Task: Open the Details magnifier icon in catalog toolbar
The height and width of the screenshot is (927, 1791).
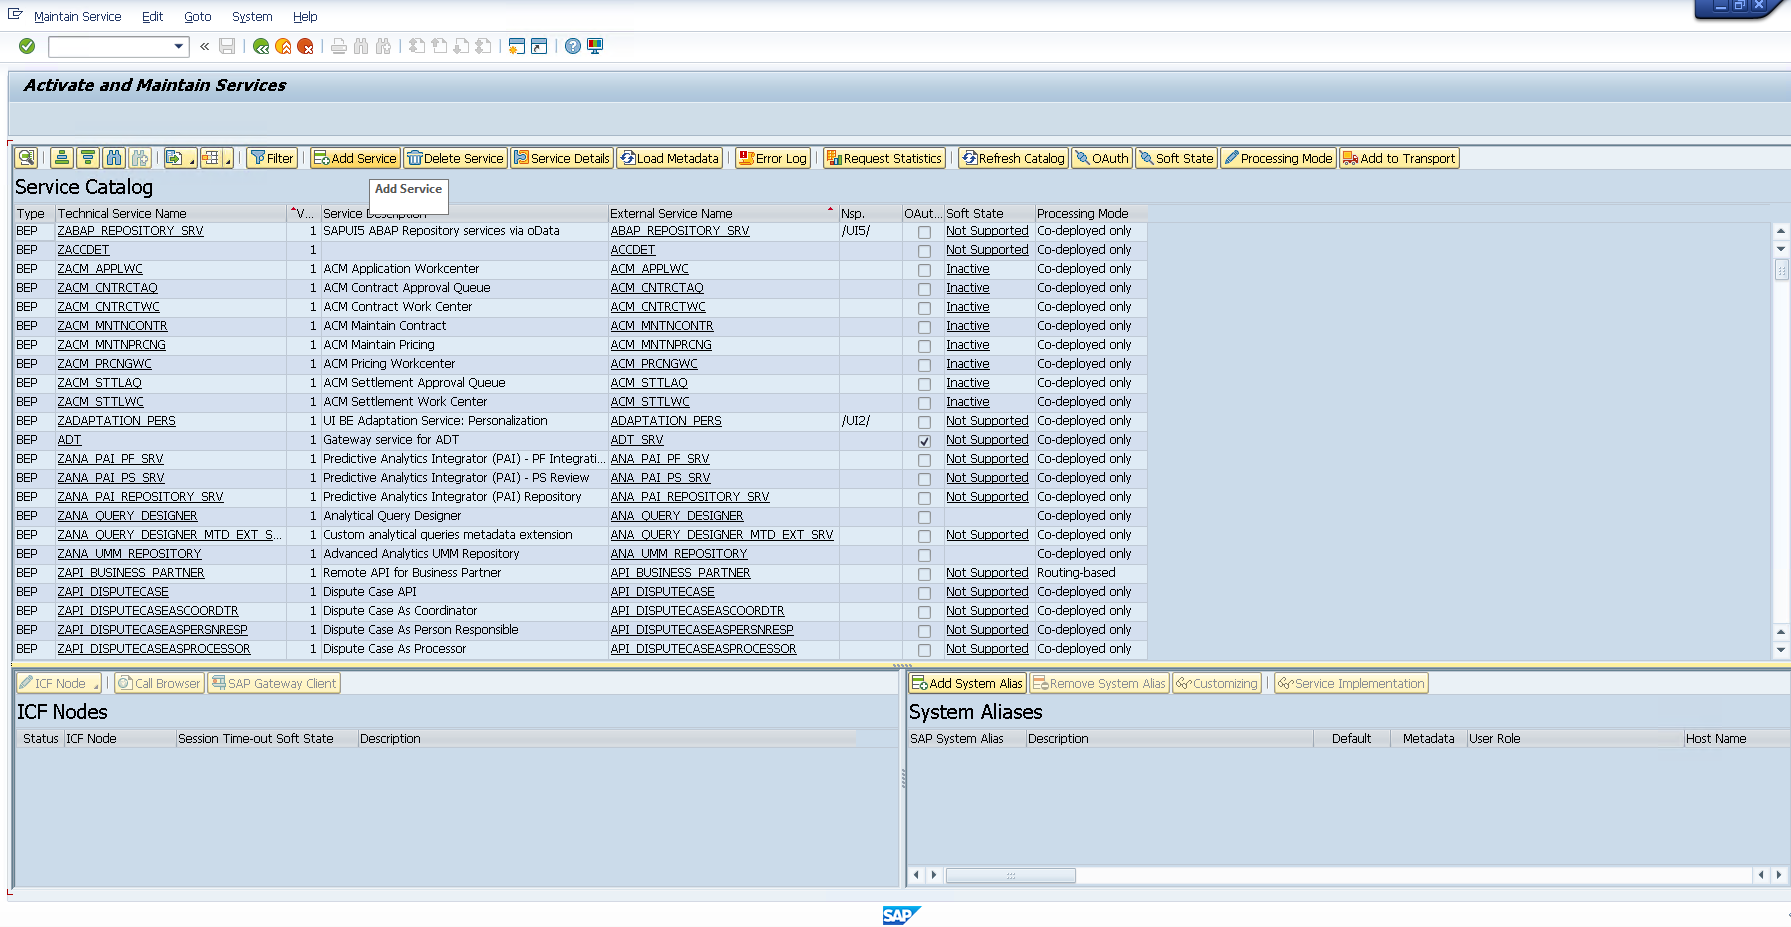Action: pos(26,158)
